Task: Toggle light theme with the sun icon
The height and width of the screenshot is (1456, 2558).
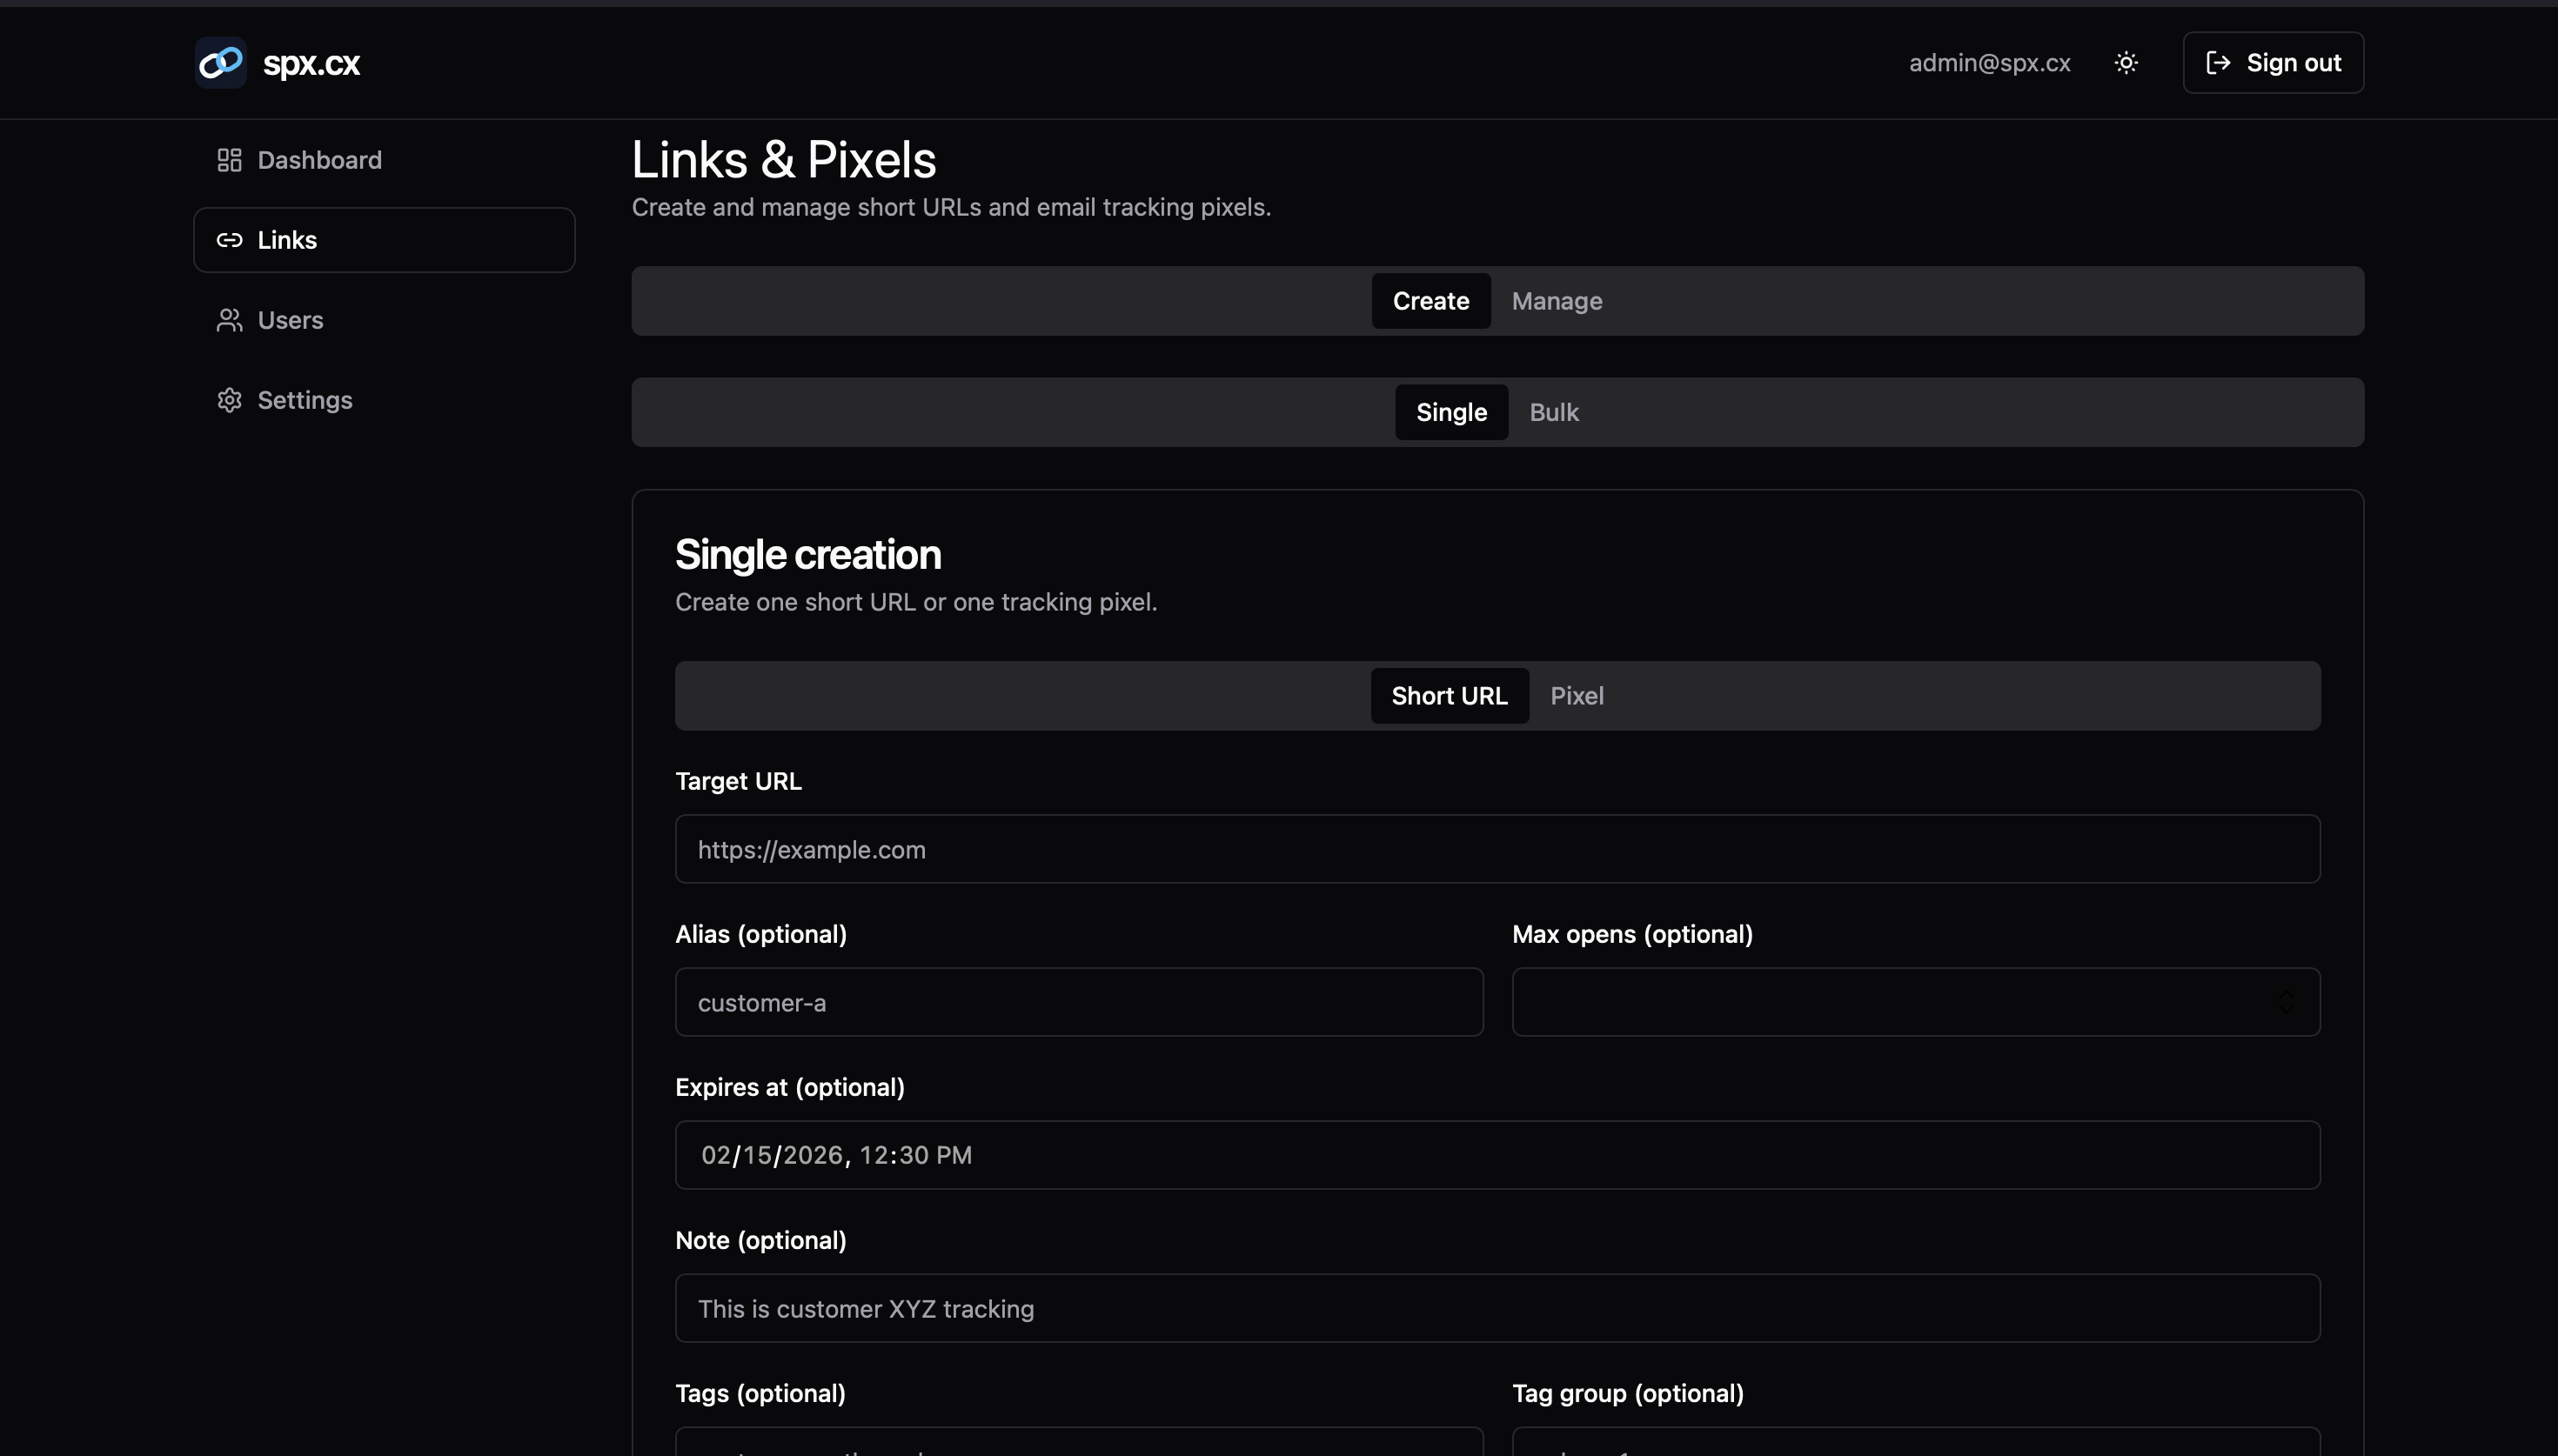Action: tap(2126, 62)
